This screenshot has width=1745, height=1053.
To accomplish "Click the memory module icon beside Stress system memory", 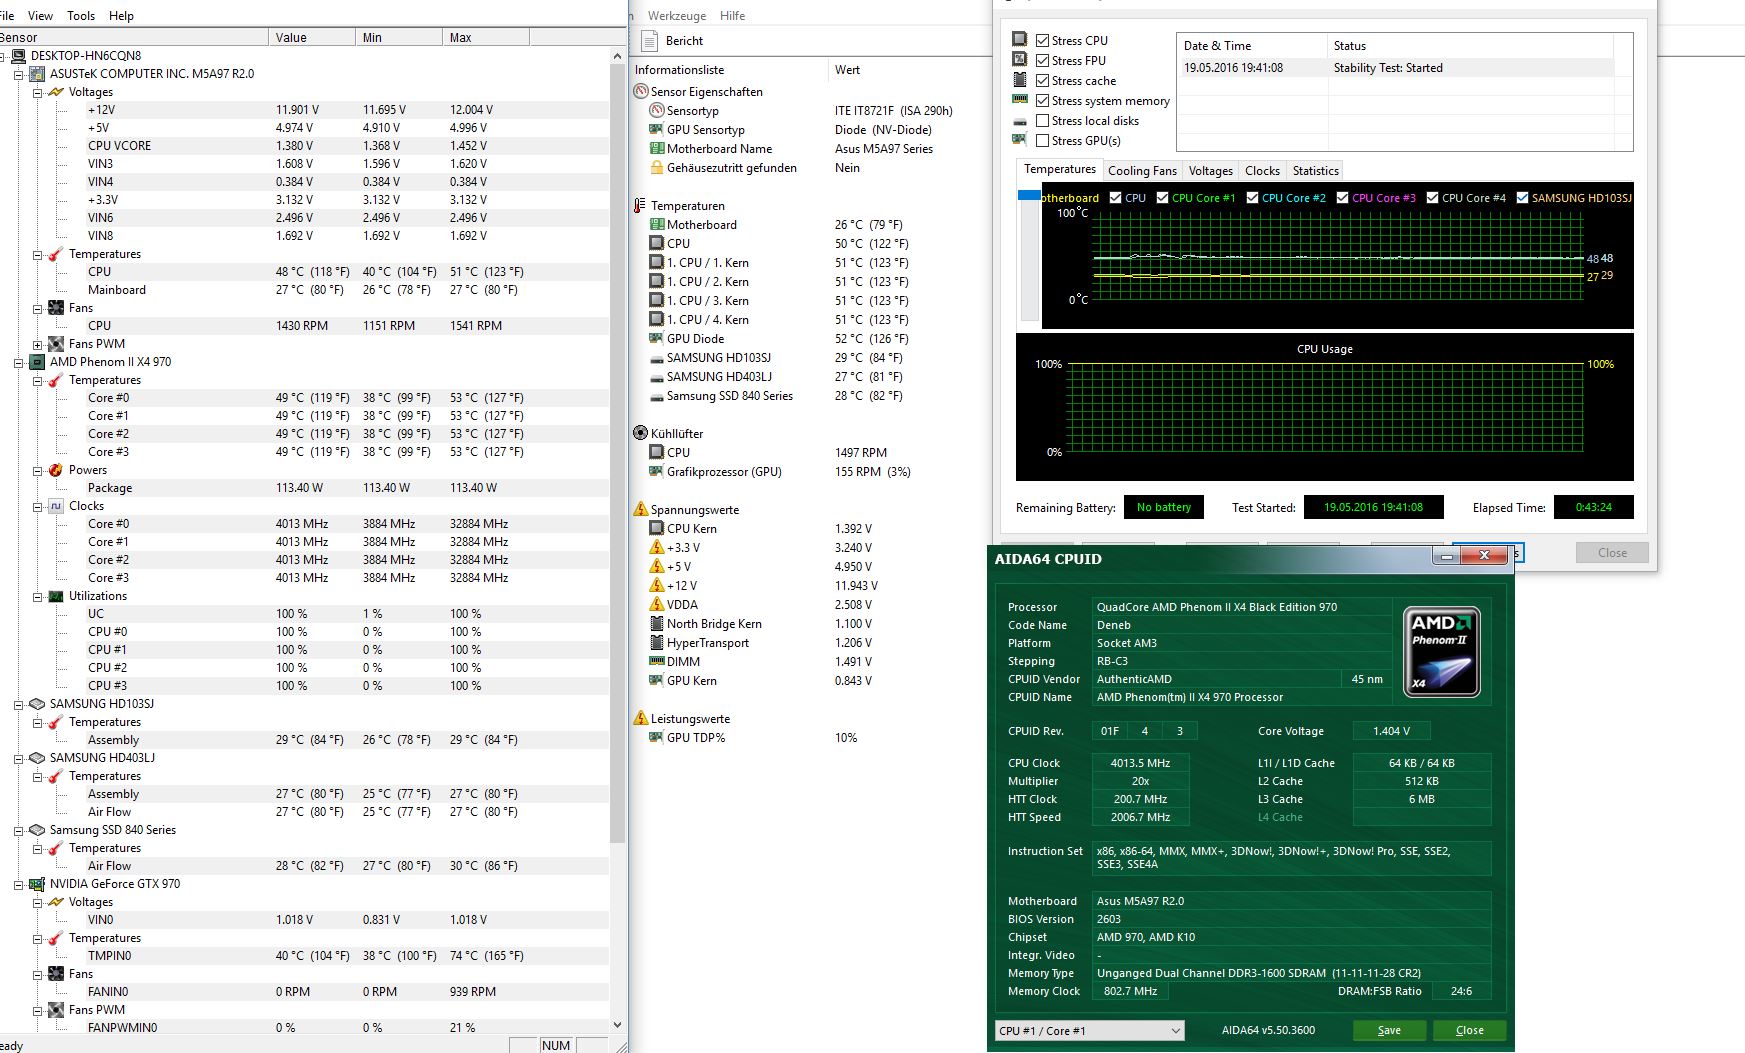I will point(1020,99).
